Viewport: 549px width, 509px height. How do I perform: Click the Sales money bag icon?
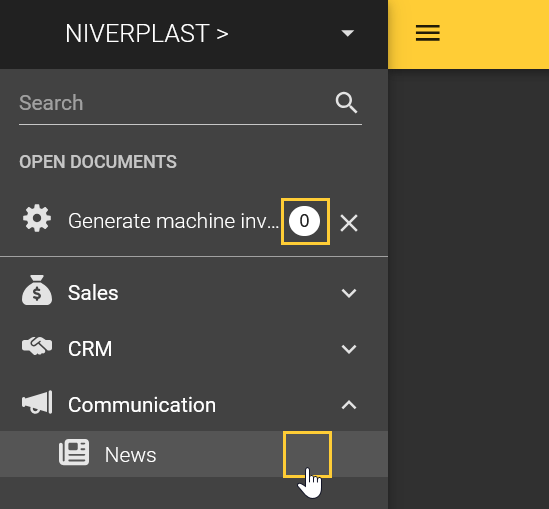pos(37,290)
